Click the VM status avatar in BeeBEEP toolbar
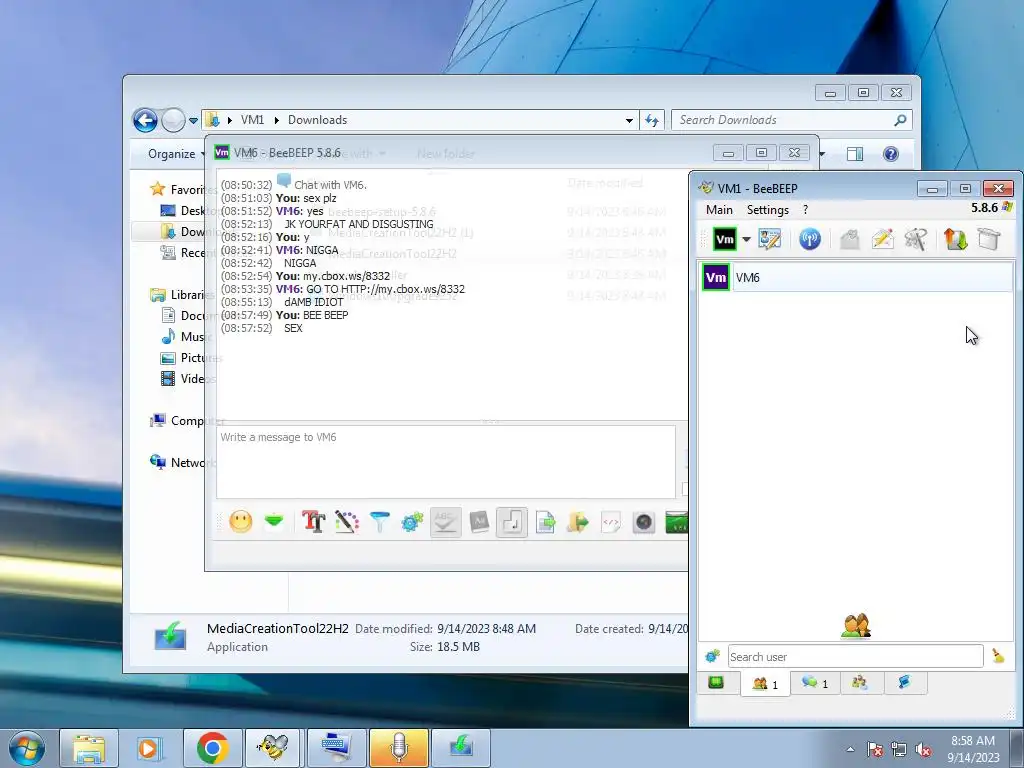 (x=724, y=239)
